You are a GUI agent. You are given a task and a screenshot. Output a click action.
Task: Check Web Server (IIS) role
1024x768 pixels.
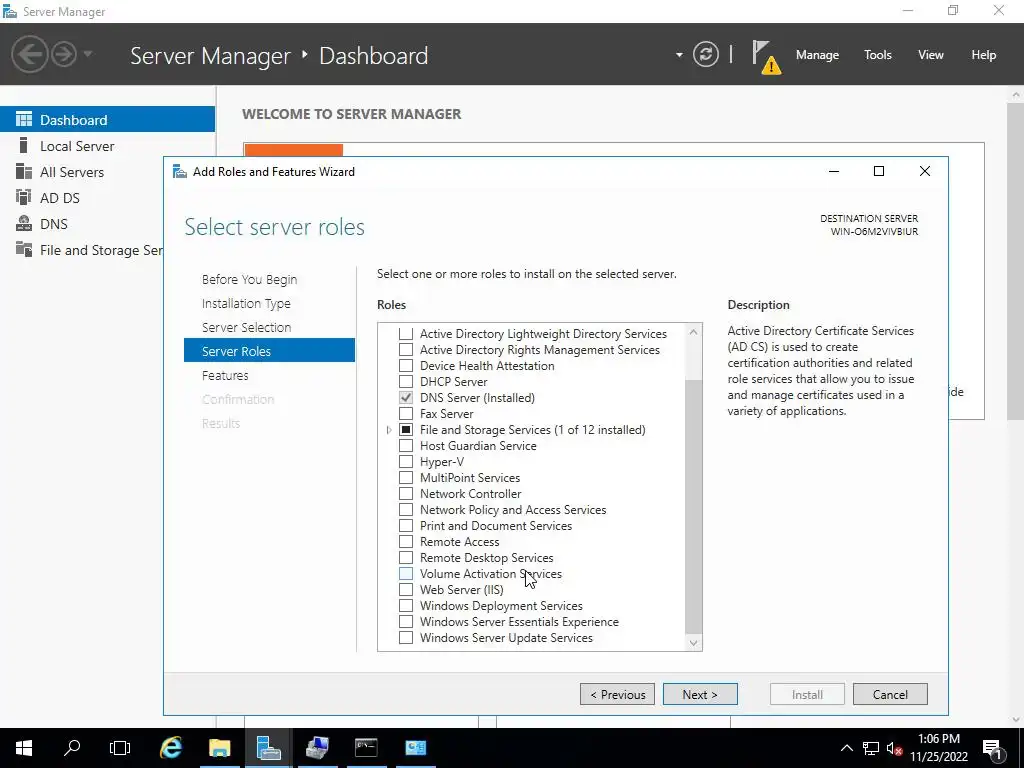[406, 590]
